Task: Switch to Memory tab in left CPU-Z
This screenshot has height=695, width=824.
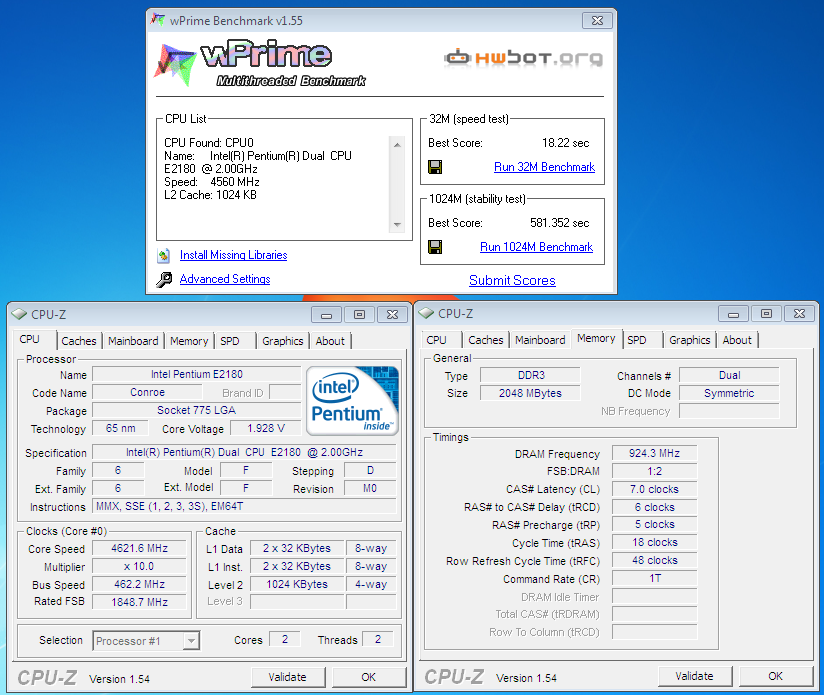Action: [189, 341]
